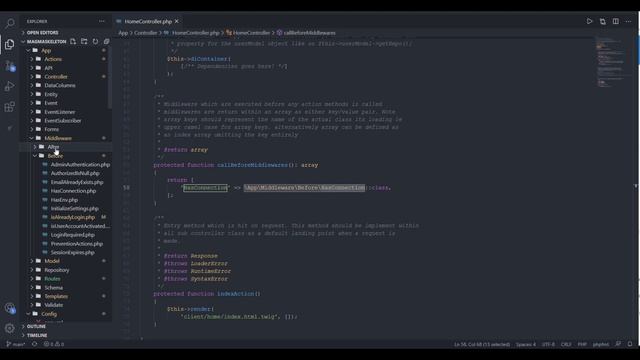This screenshot has width=640, height=360.
Task: Open the Source Control view
Action: [9, 66]
